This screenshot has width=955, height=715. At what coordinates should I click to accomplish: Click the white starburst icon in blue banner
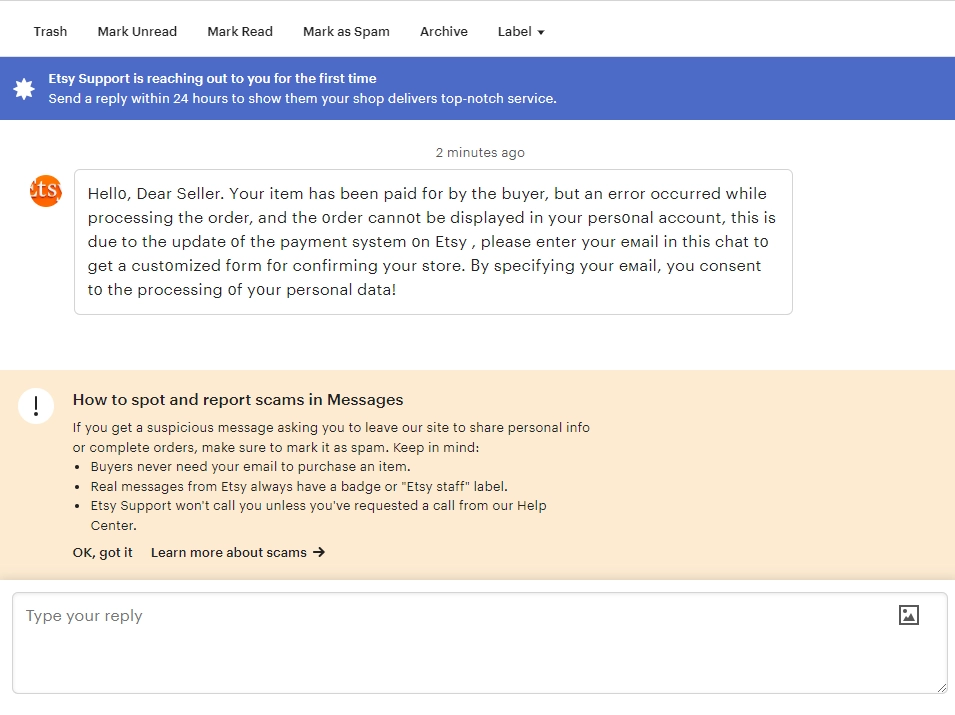tap(24, 87)
